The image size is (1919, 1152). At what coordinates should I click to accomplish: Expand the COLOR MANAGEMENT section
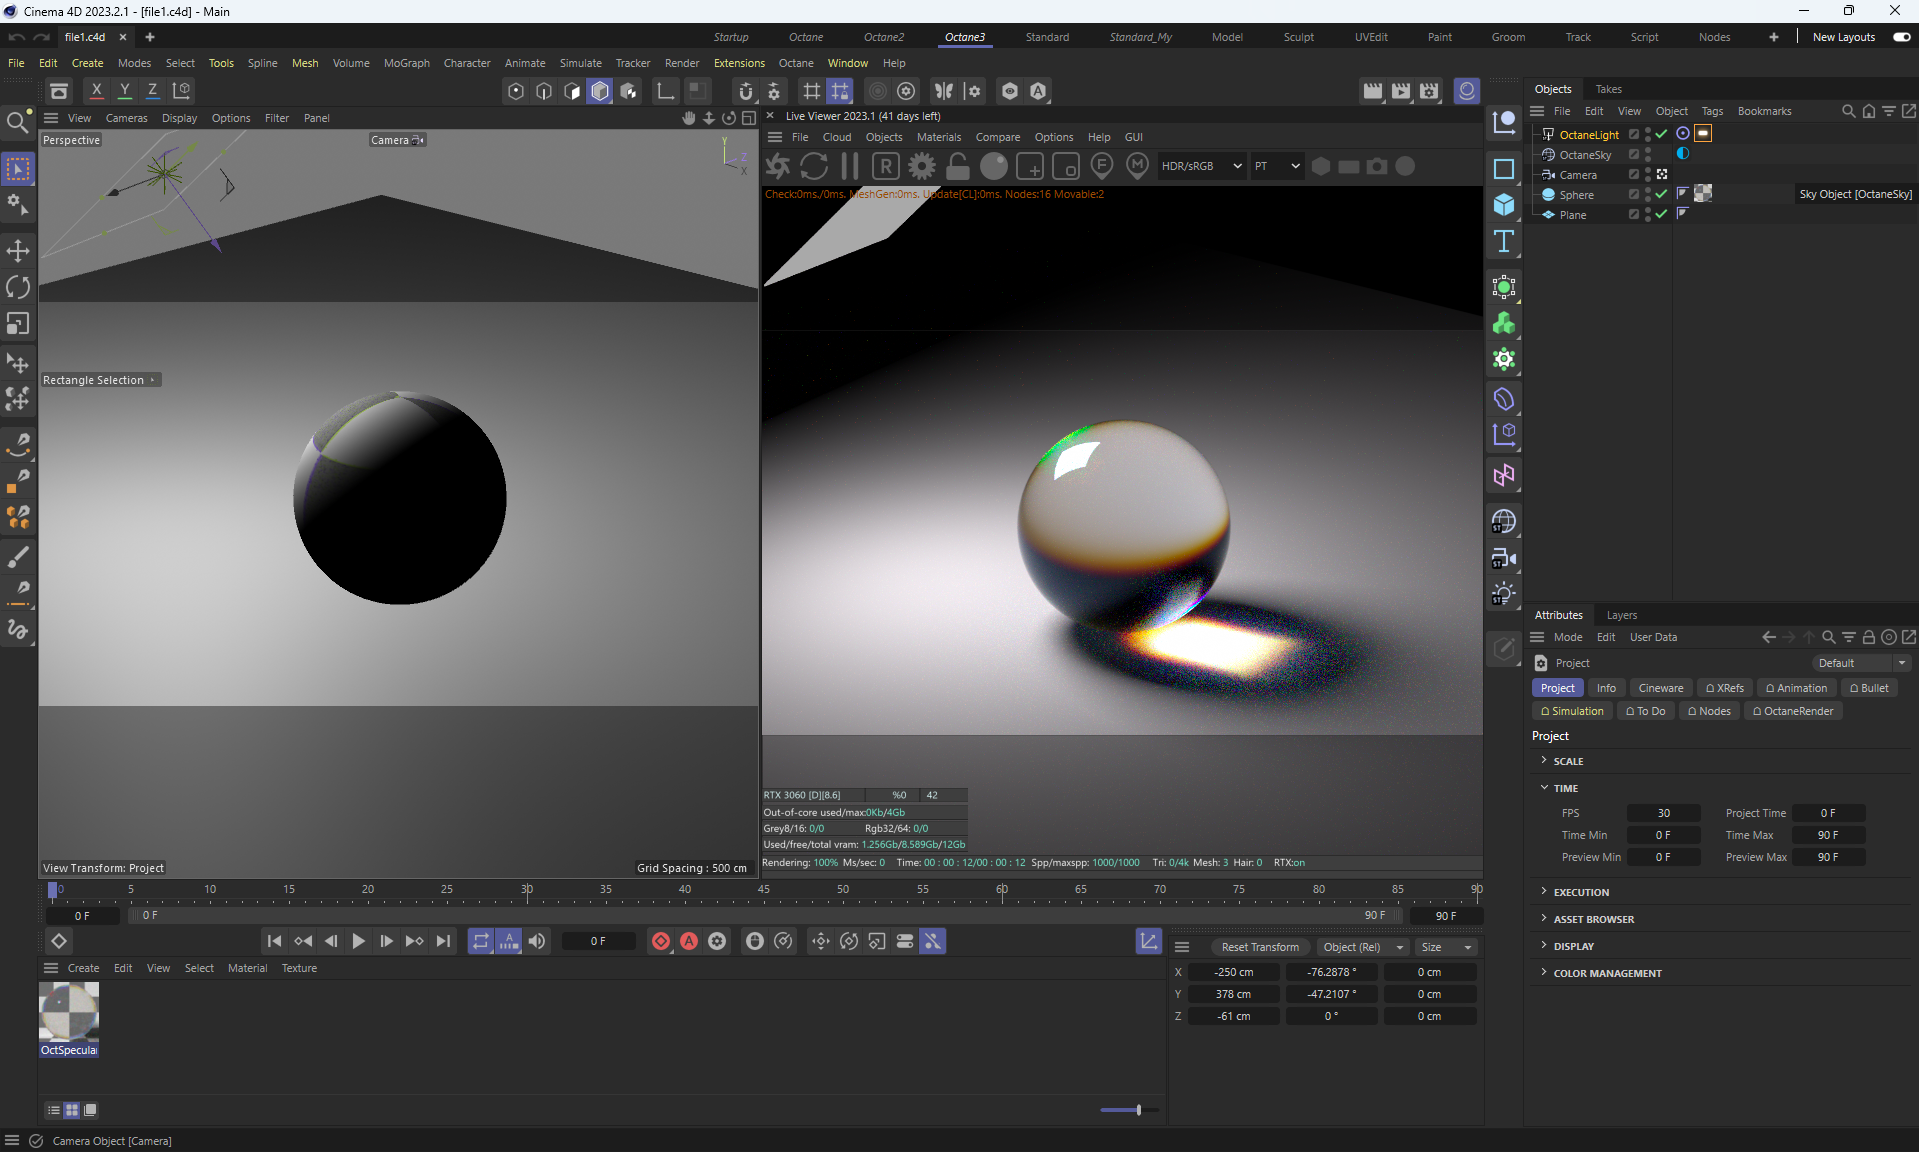click(x=1606, y=973)
